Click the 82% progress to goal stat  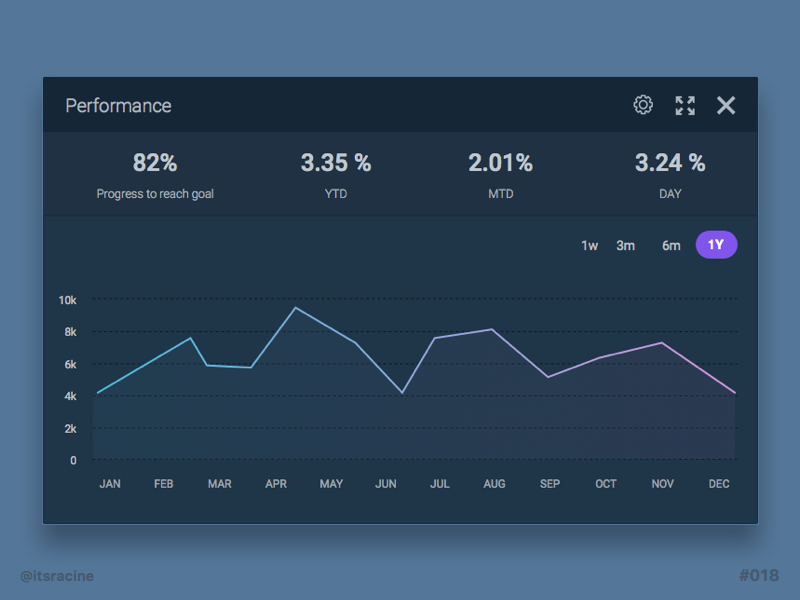[155, 163]
